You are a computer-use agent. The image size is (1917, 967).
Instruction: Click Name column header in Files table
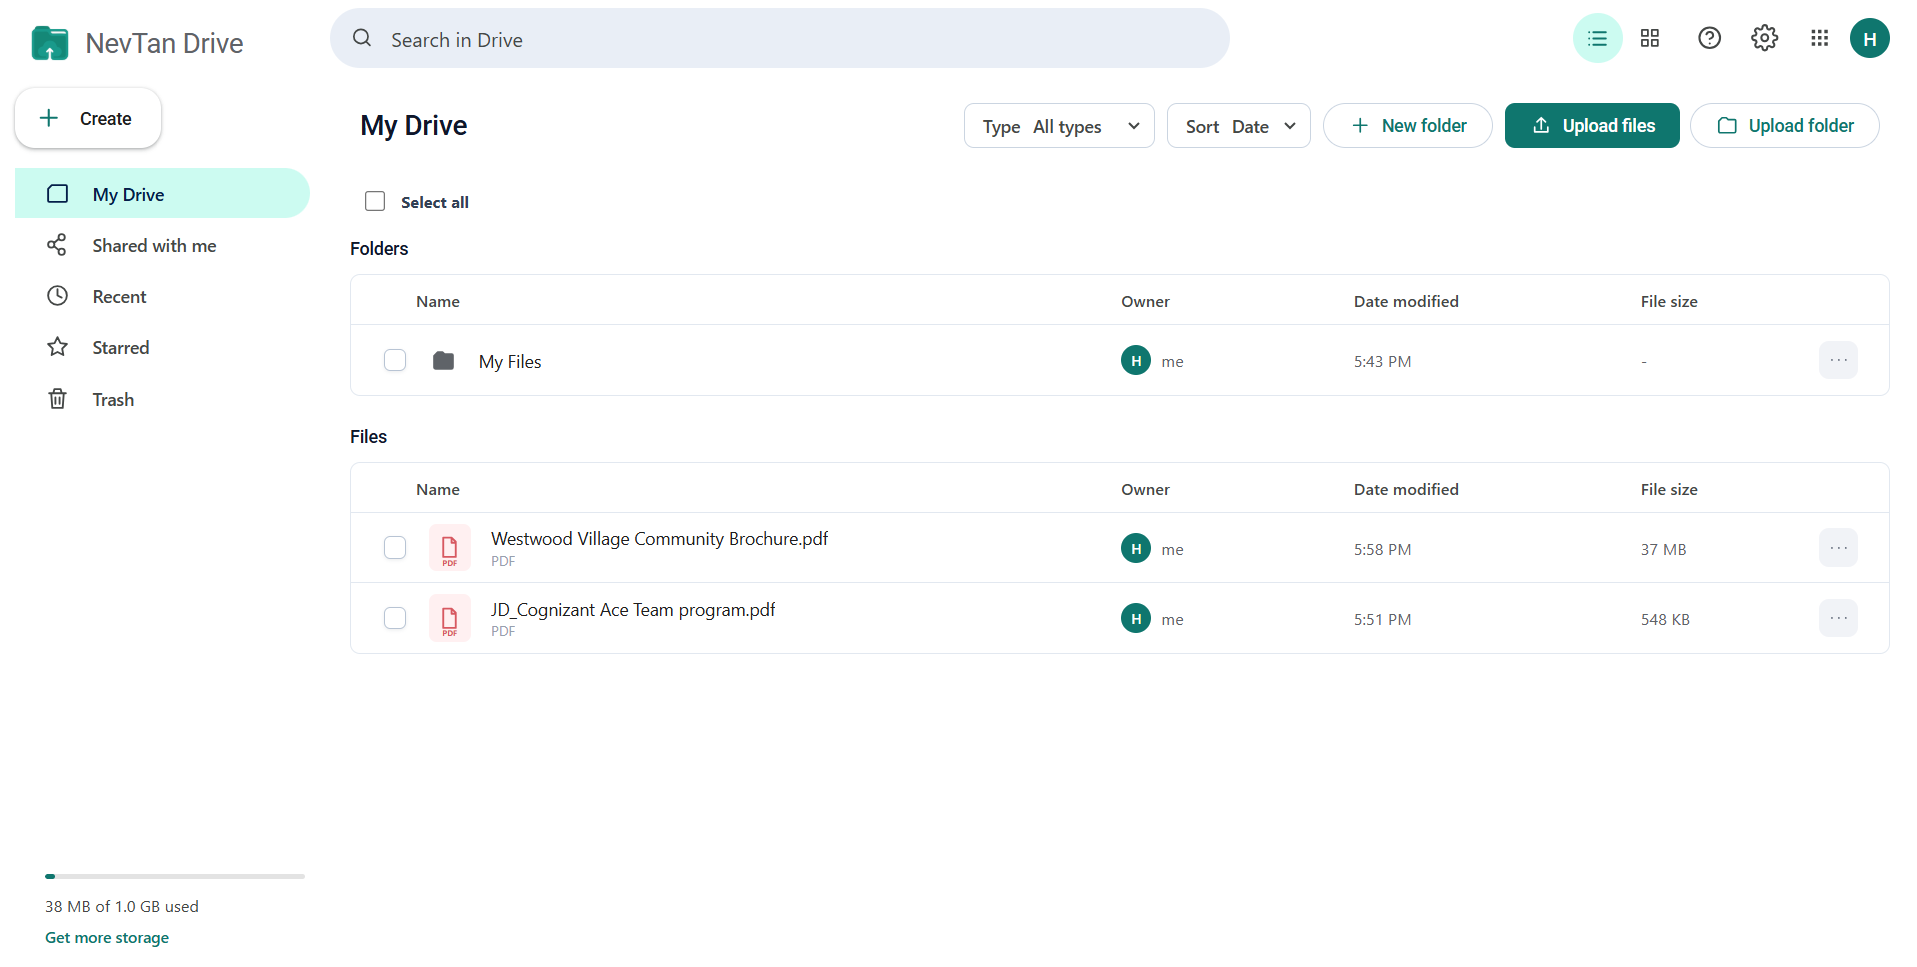[438, 489]
